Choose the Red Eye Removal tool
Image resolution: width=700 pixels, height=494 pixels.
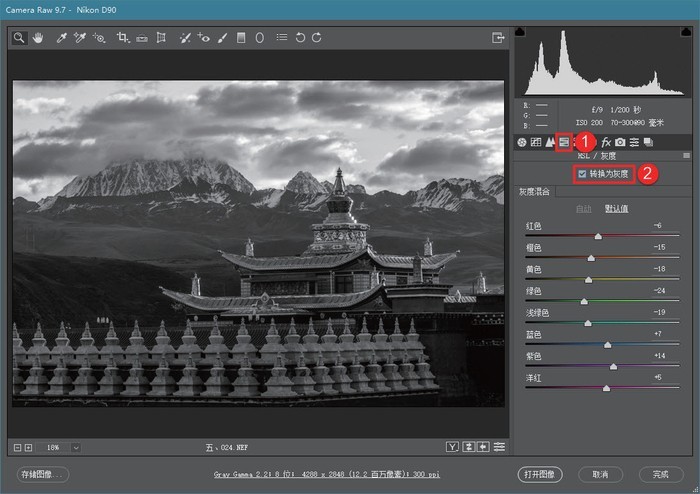(204, 38)
